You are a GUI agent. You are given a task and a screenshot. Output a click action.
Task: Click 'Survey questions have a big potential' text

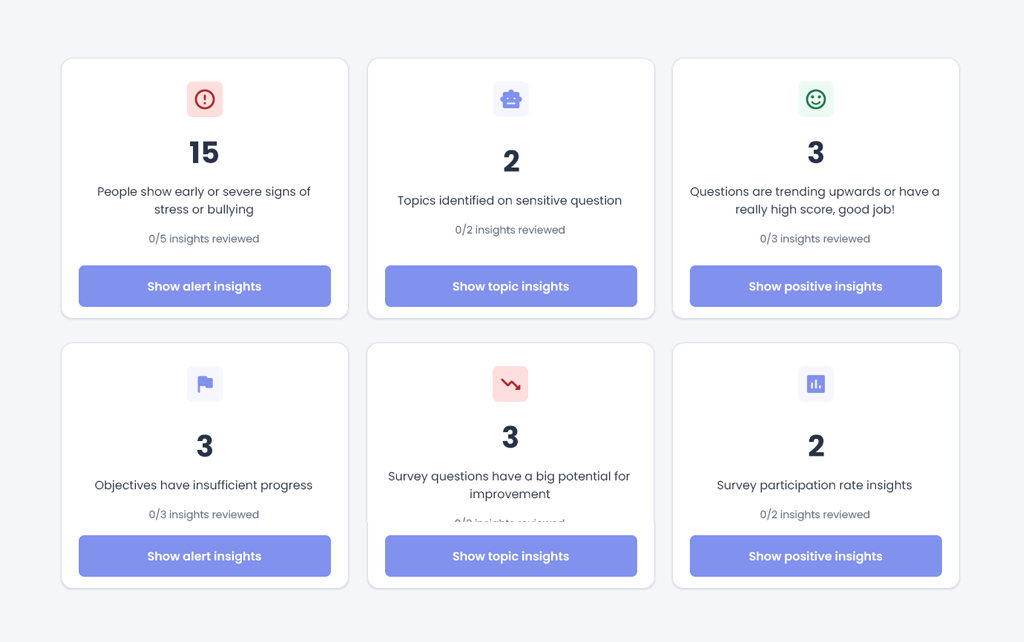click(x=510, y=485)
